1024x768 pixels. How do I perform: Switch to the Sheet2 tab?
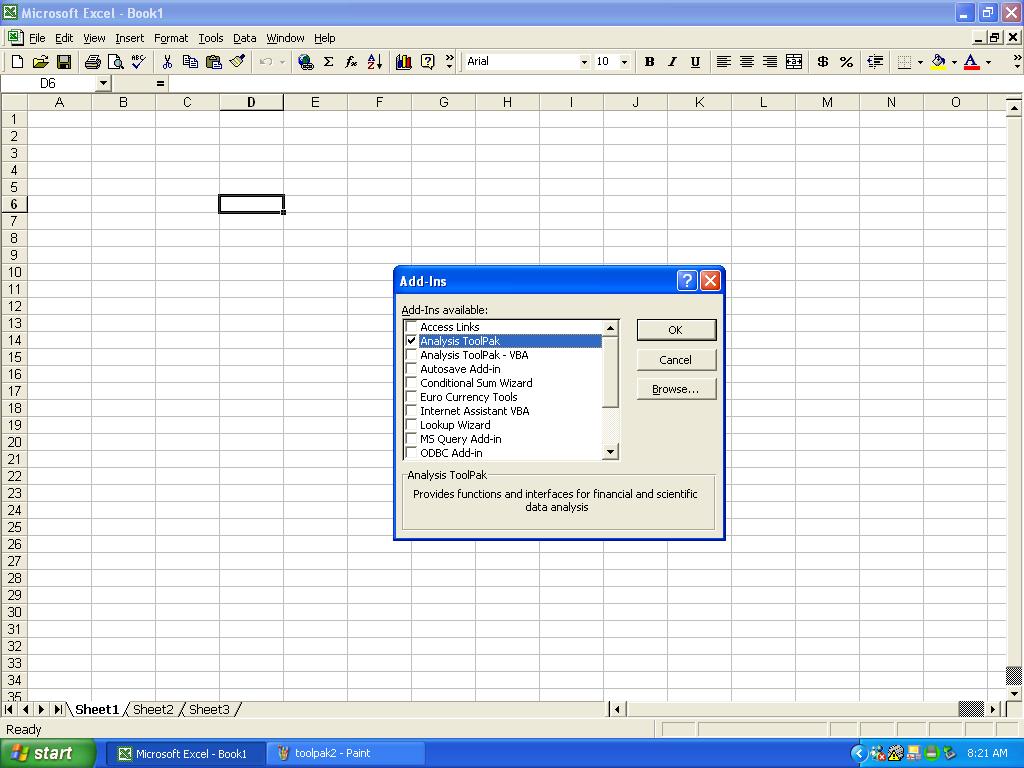153,709
